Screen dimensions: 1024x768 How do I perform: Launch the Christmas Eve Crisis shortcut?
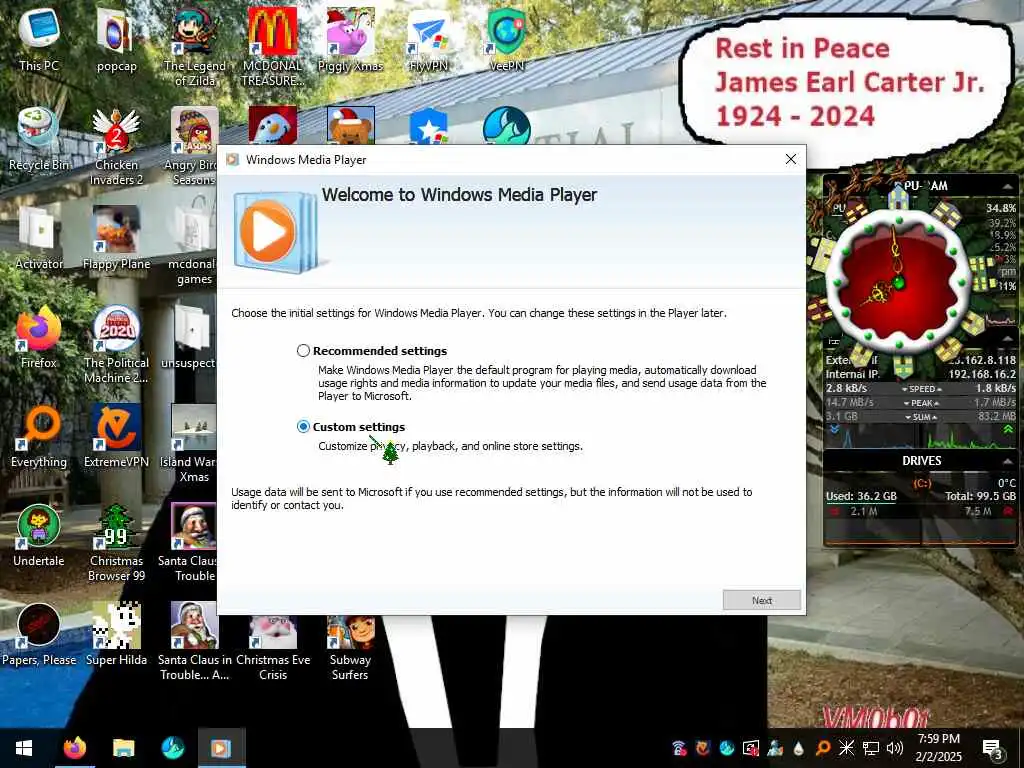[x=272, y=648]
